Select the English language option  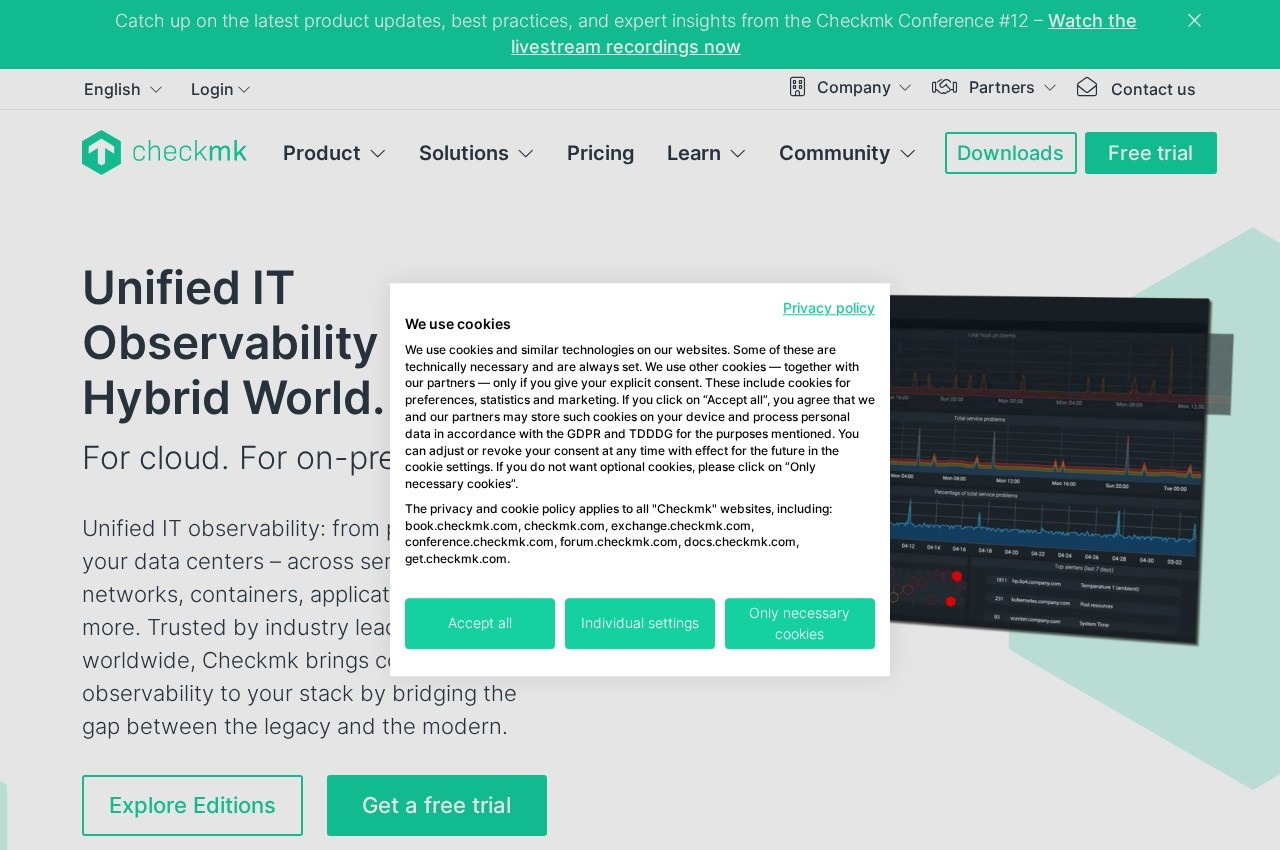112,90
